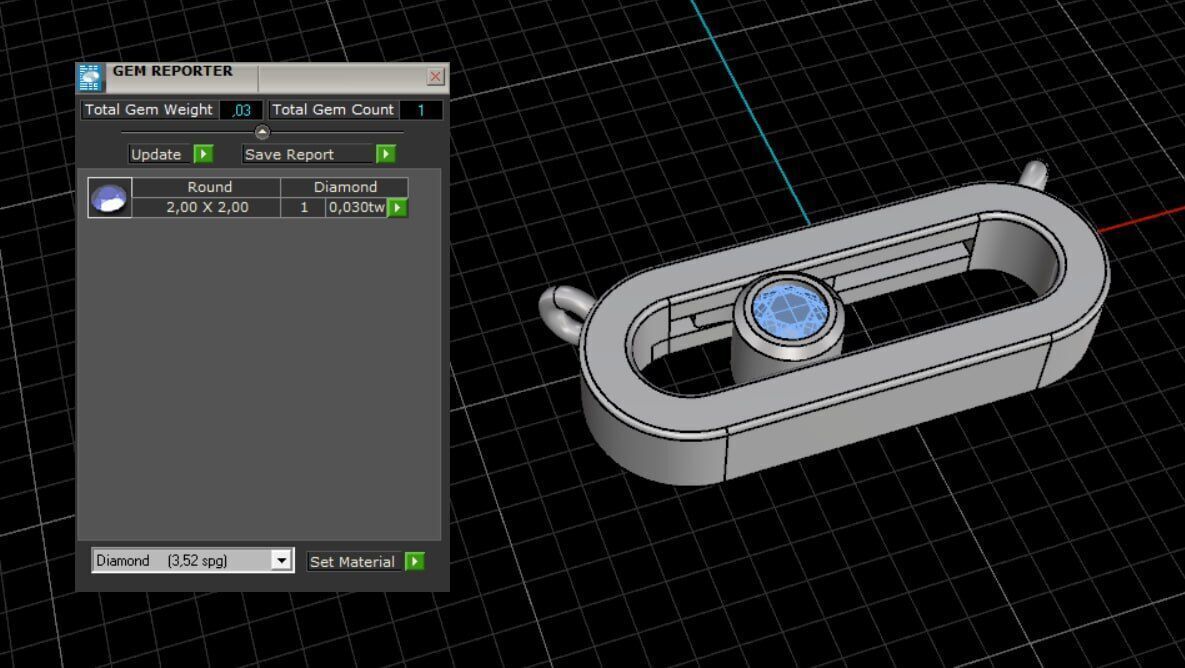Screen dimensions: 1185x668
Task: Click the 2,00 X 2,00 size cell
Action: [x=207, y=207]
